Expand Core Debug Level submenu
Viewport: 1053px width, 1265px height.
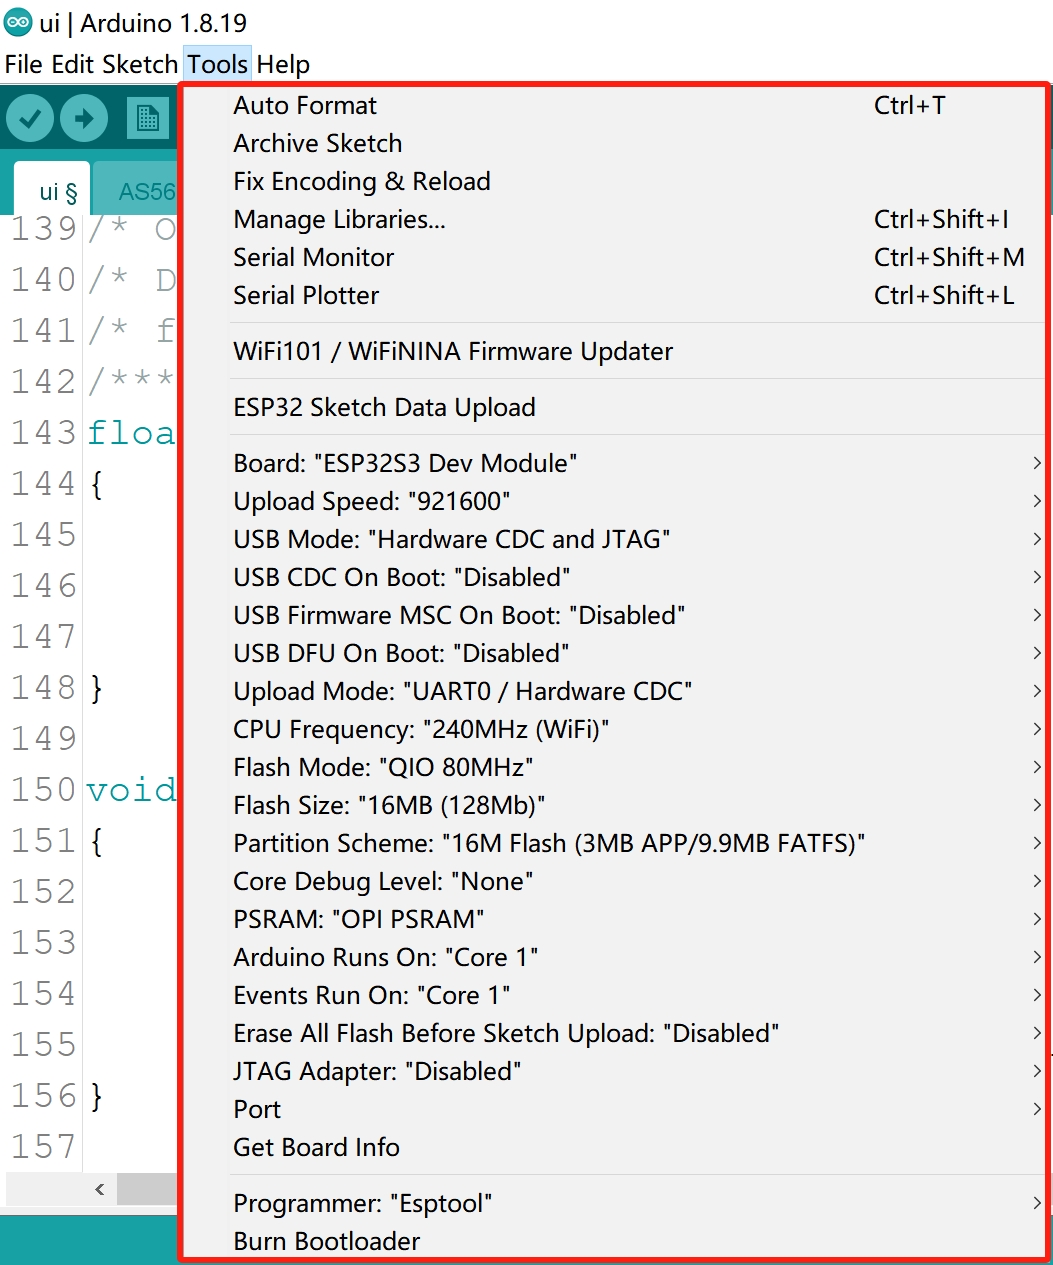click(x=613, y=881)
